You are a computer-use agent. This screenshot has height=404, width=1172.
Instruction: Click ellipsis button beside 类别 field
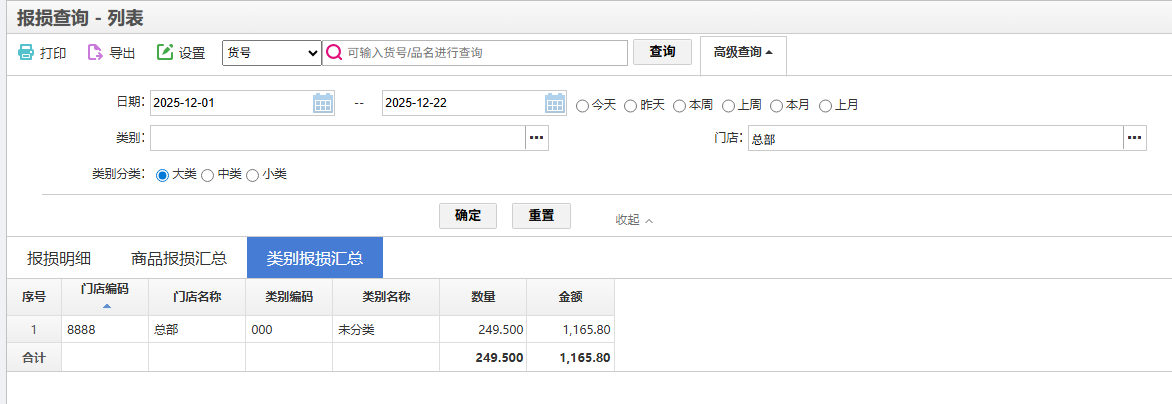537,138
